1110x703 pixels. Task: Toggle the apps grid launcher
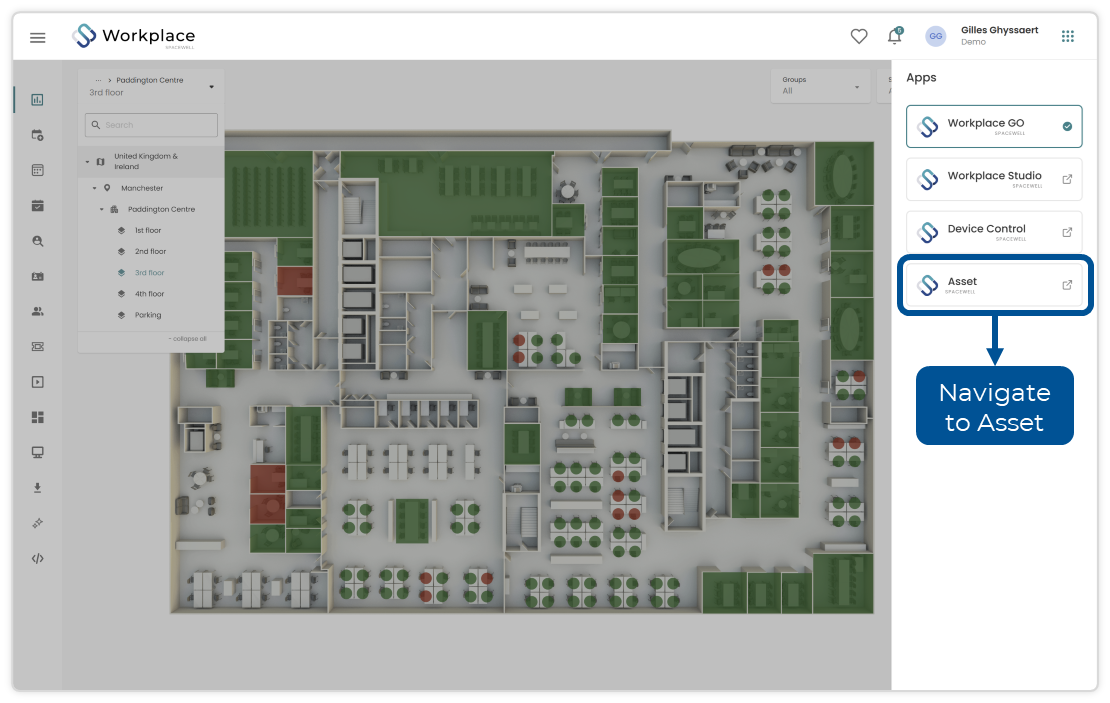pos(1068,36)
